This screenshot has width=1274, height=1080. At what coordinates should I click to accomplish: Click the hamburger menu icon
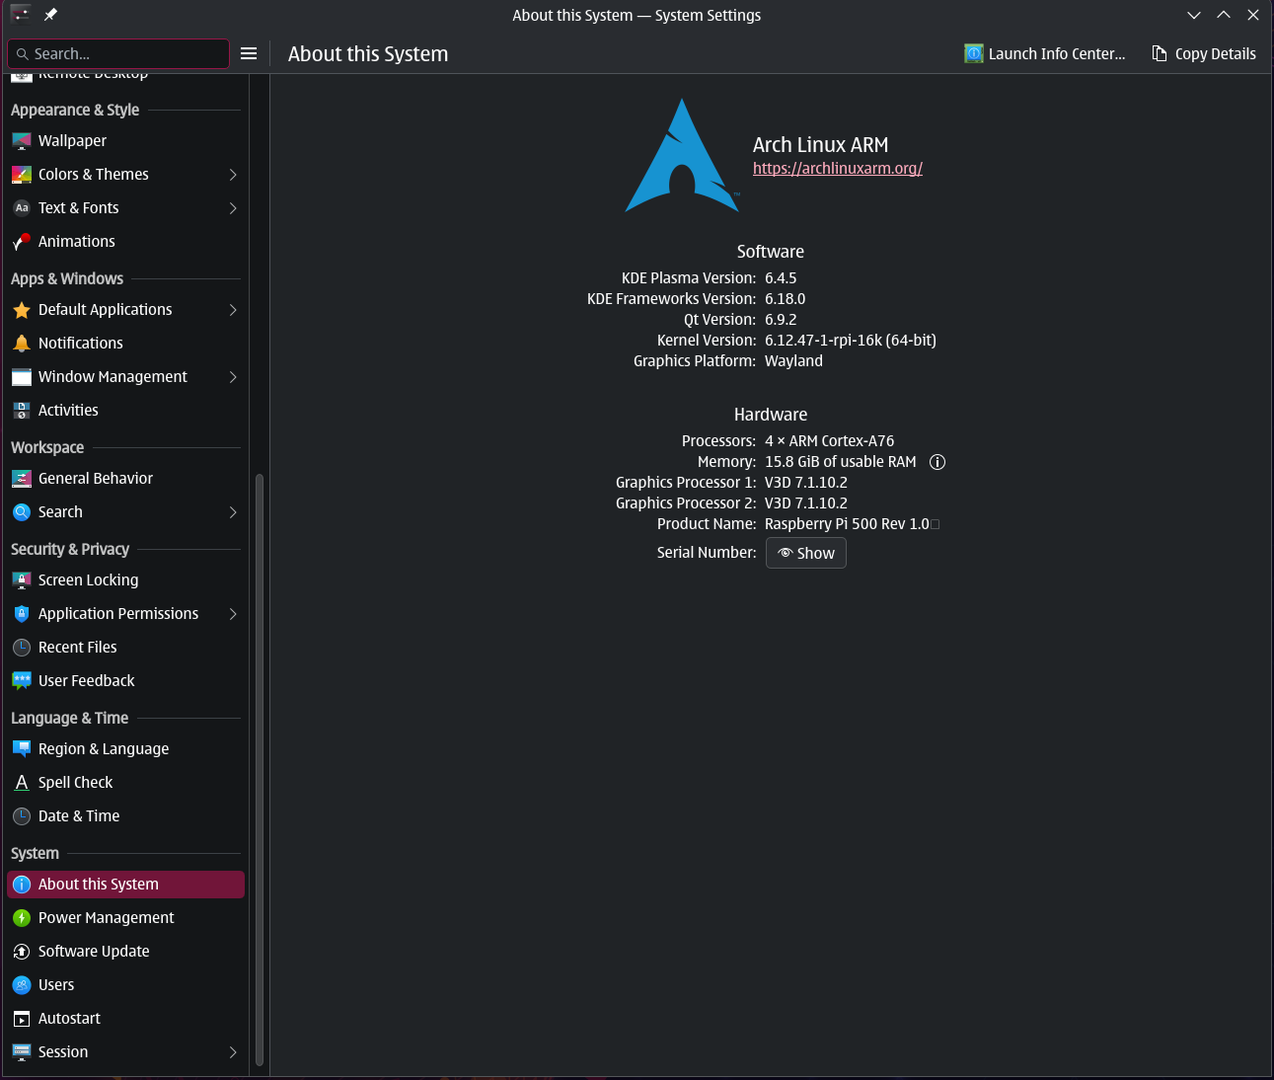[249, 54]
